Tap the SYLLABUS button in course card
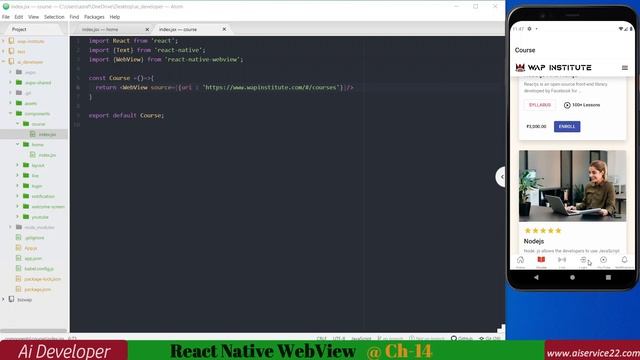640x360 pixels. pos(540,105)
